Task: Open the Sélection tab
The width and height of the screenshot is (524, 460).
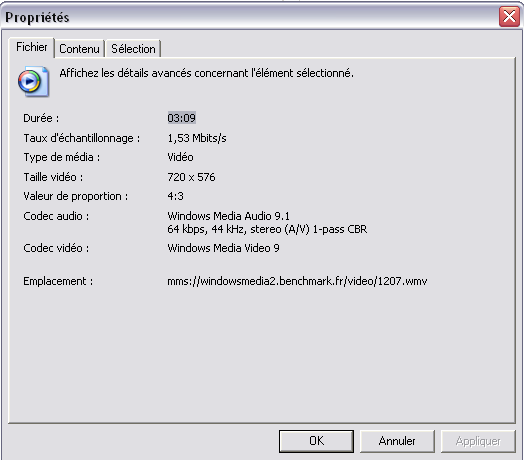Action: pyautogui.click(x=133, y=49)
